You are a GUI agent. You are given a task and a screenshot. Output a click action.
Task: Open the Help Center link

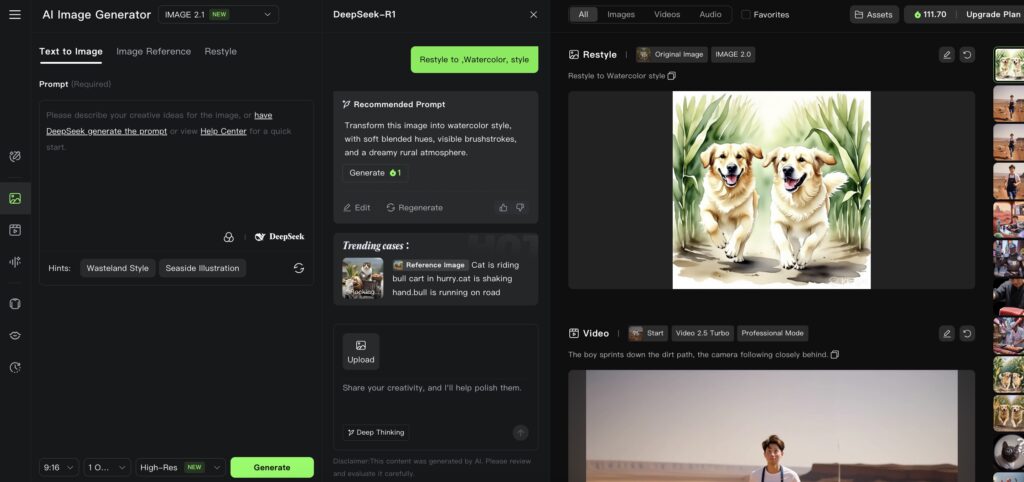point(223,131)
